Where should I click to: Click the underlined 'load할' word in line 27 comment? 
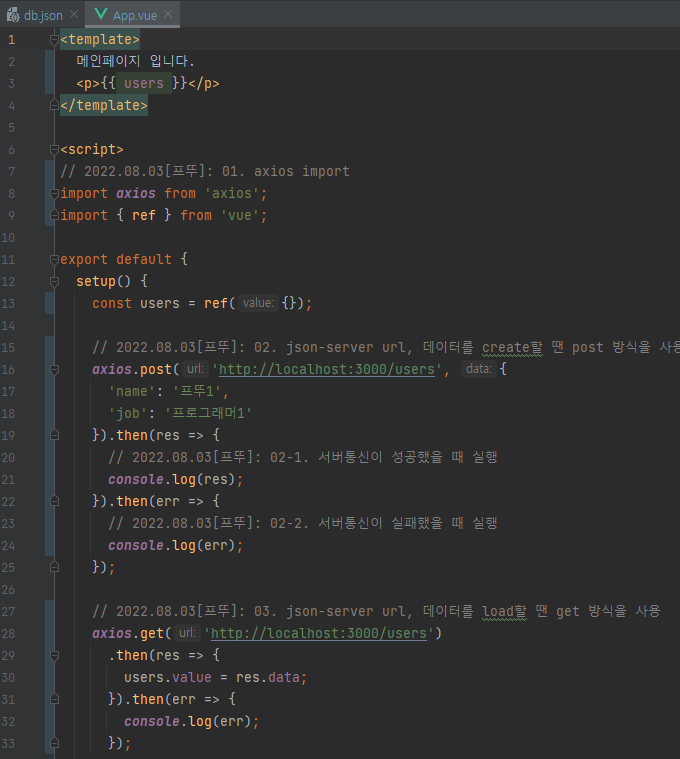(x=504, y=611)
